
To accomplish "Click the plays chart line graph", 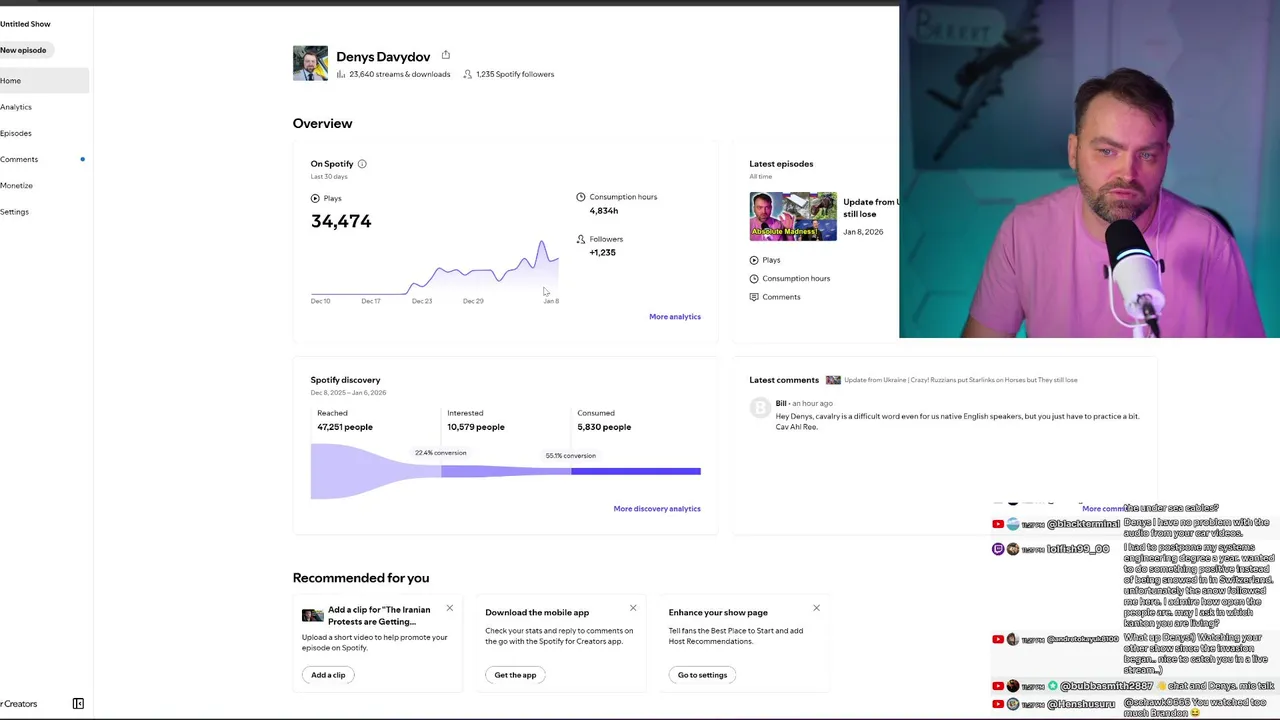I will coord(435,268).
